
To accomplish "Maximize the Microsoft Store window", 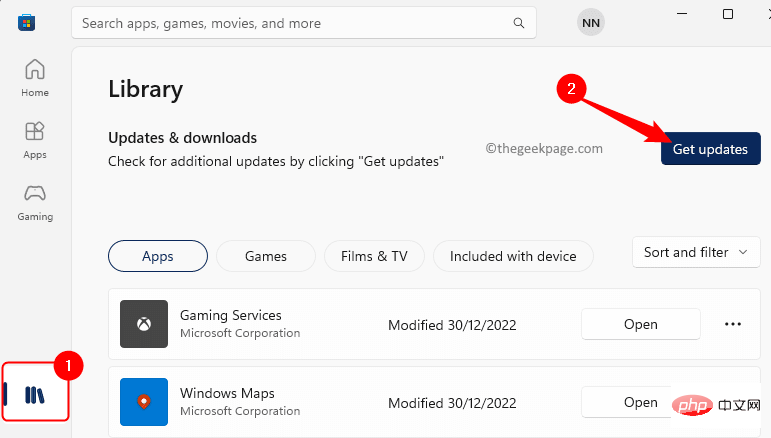I will click(728, 14).
